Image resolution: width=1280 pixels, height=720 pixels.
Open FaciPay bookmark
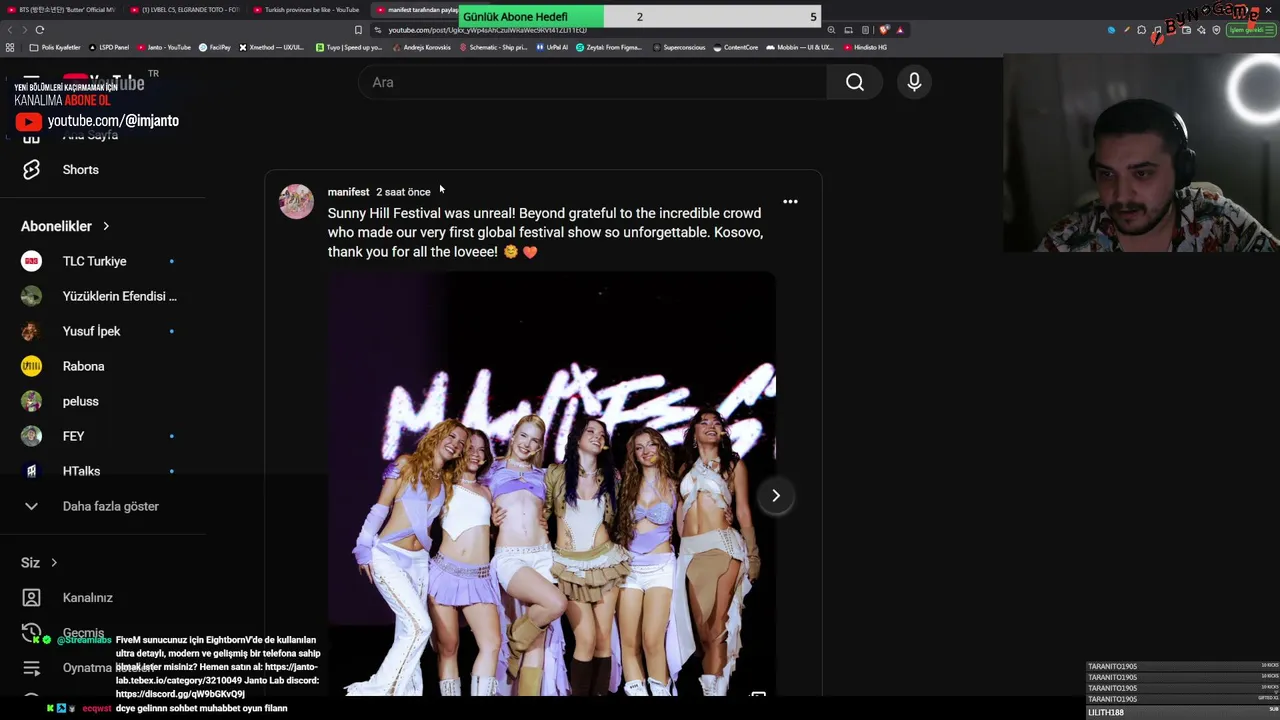click(x=215, y=47)
